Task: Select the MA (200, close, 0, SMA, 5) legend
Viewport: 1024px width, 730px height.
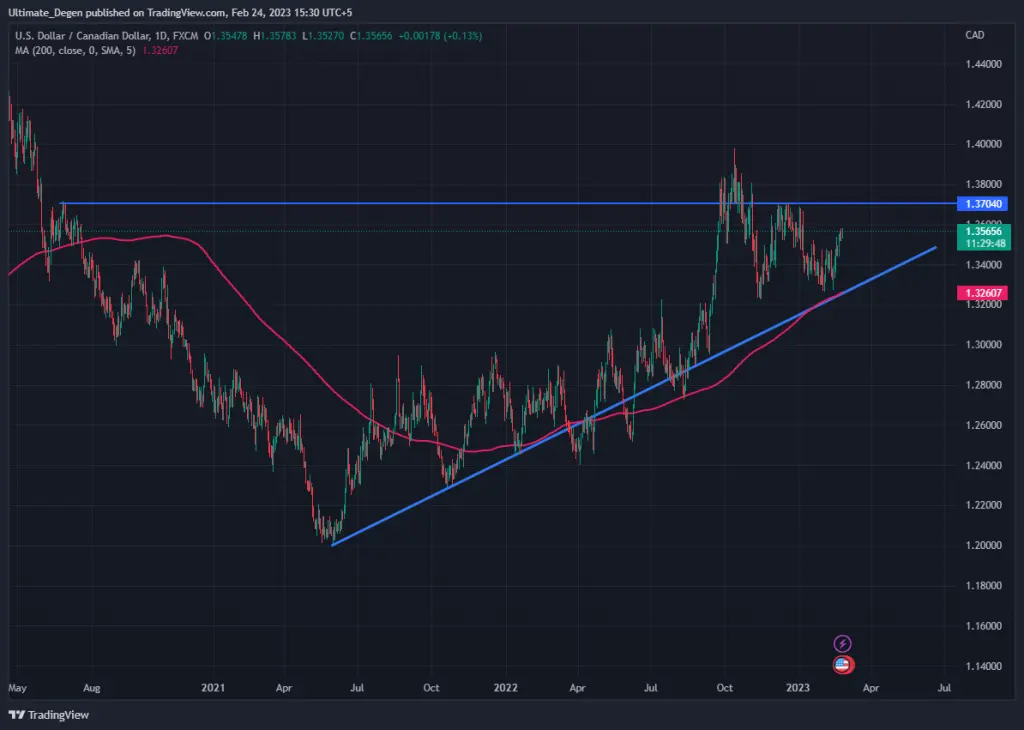Action: coord(75,50)
